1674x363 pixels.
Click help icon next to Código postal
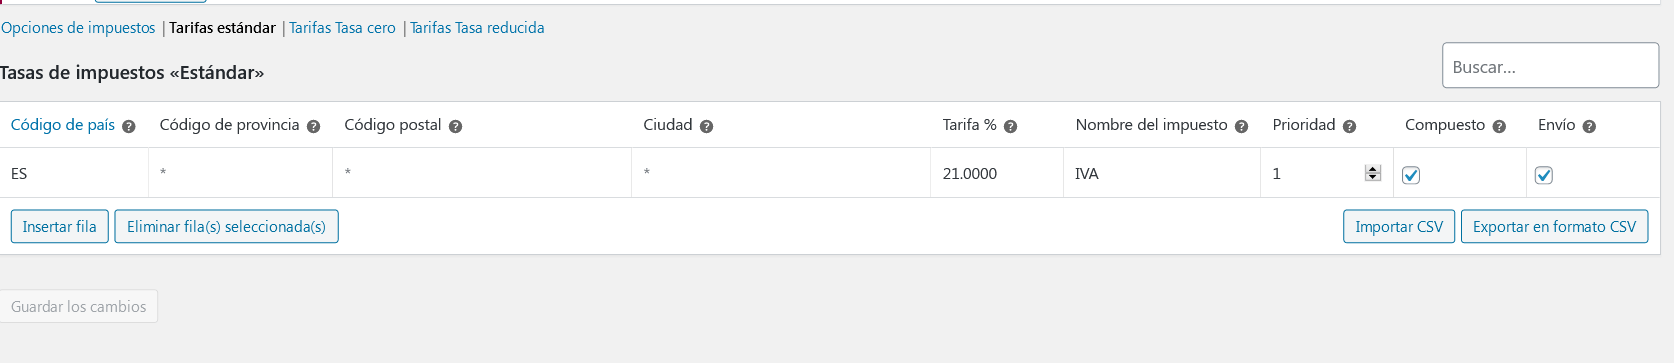coord(455,126)
